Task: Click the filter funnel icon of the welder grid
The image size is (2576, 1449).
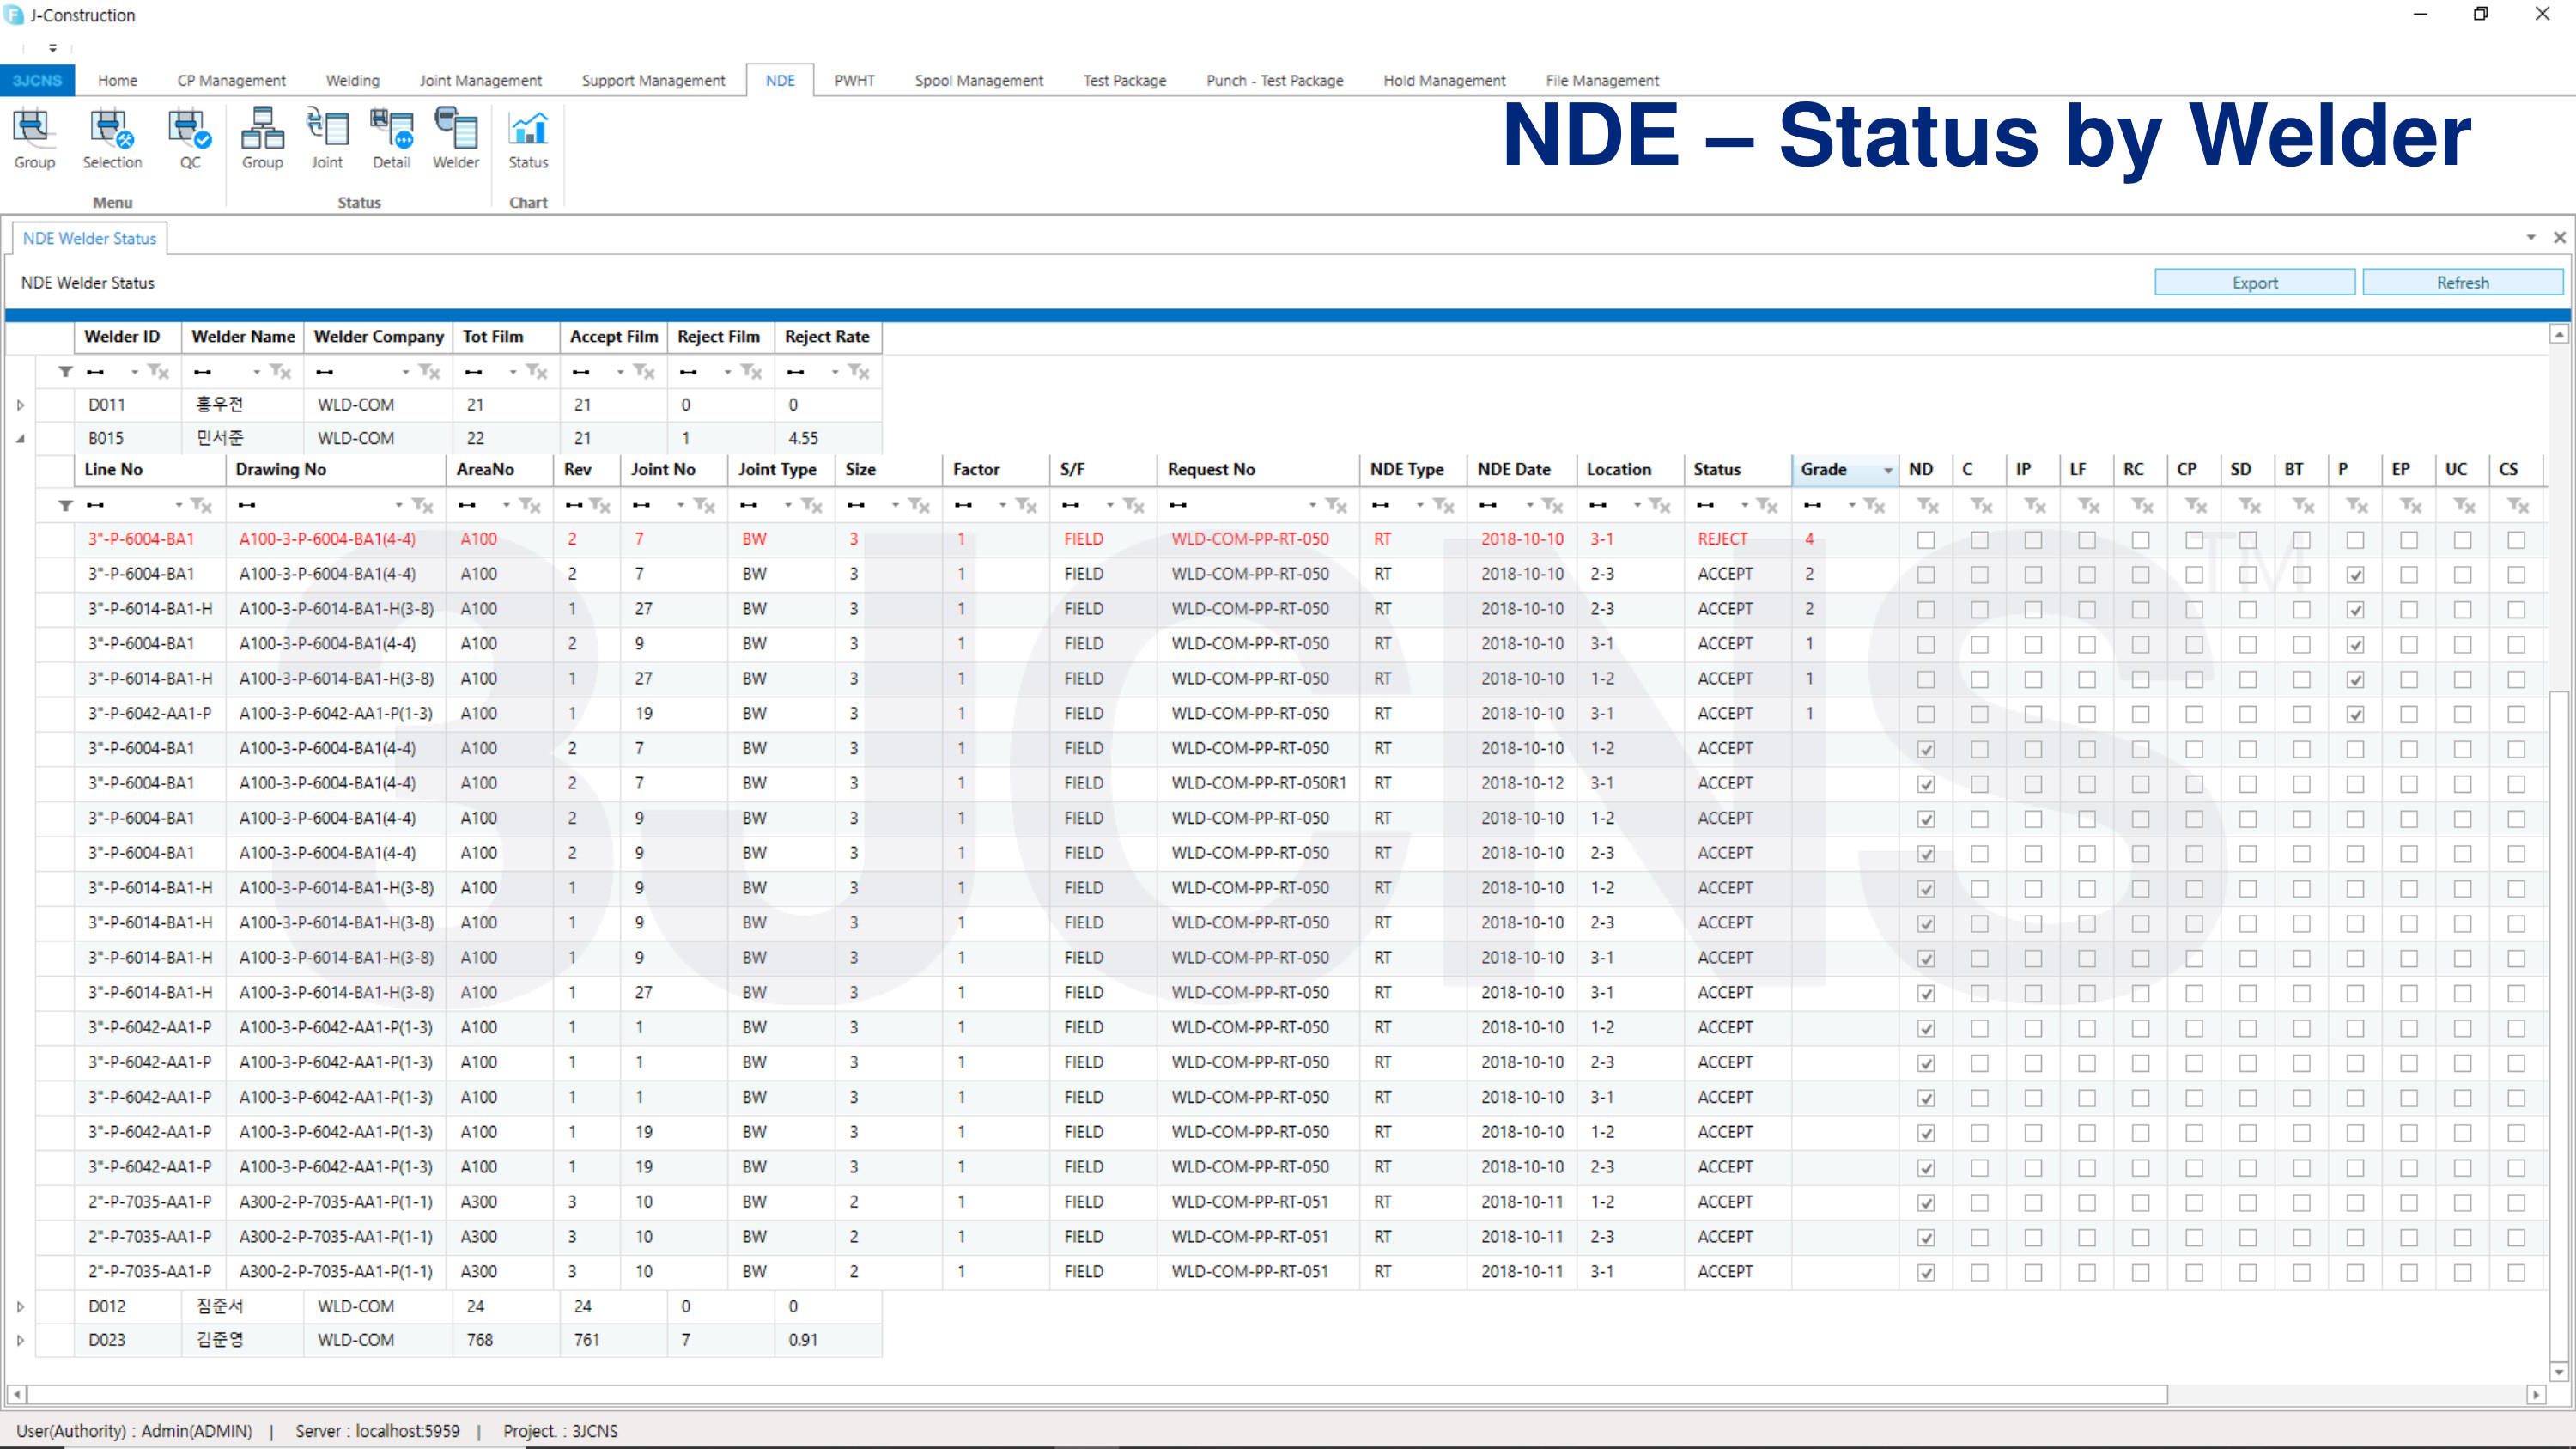Action: 65,372
